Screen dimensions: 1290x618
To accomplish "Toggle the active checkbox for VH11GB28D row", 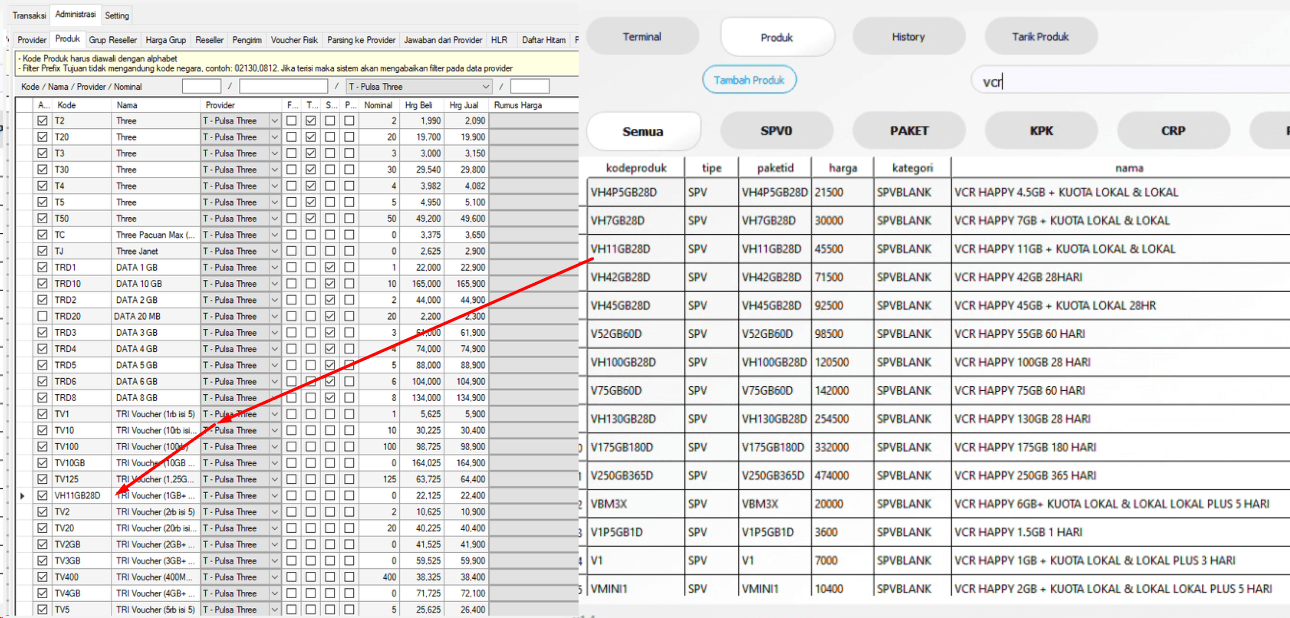I will [x=42, y=495].
